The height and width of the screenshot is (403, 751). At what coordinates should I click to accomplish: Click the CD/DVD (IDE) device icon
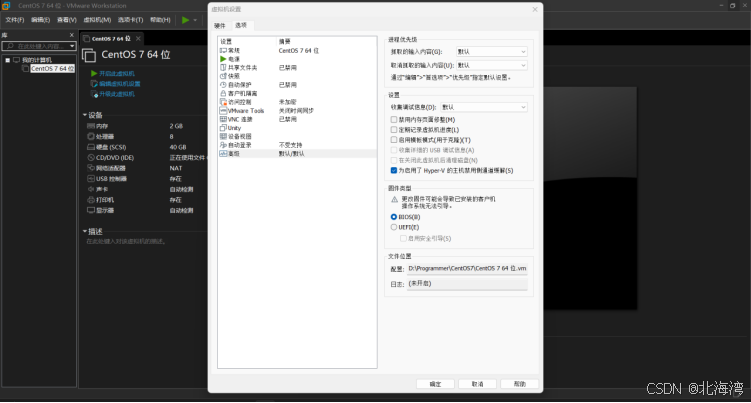pos(91,158)
